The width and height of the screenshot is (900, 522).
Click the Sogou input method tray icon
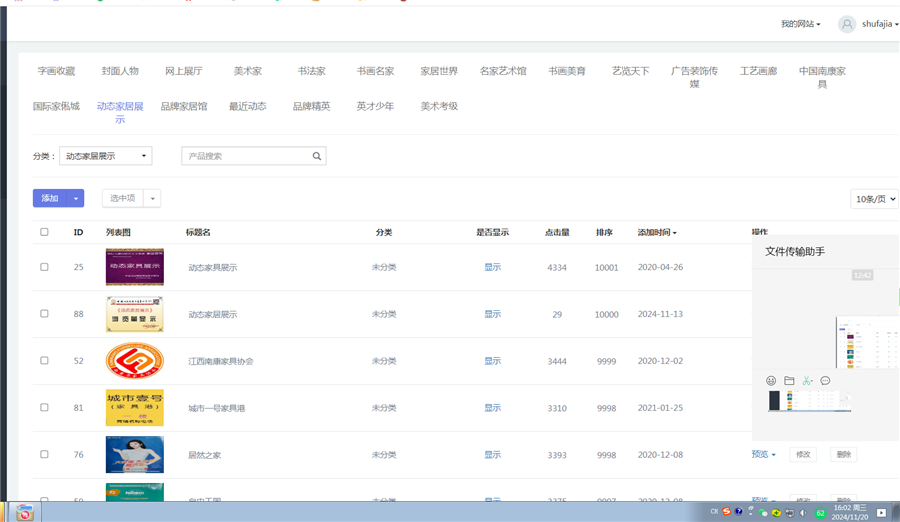pos(727,512)
